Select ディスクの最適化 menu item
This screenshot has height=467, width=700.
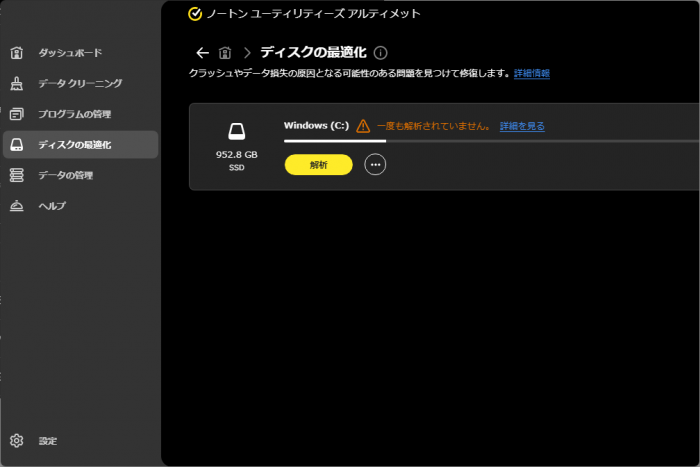[80, 145]
